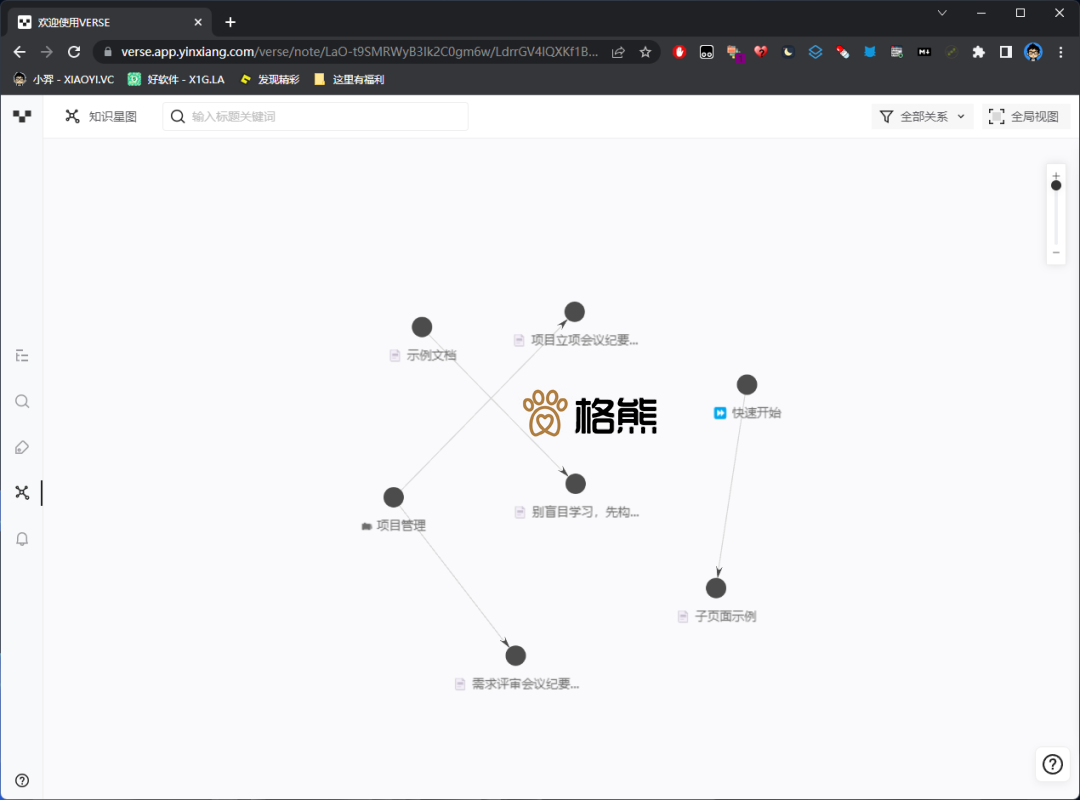
Task: Focus the title keyword search field
Action: pos(315,116)
